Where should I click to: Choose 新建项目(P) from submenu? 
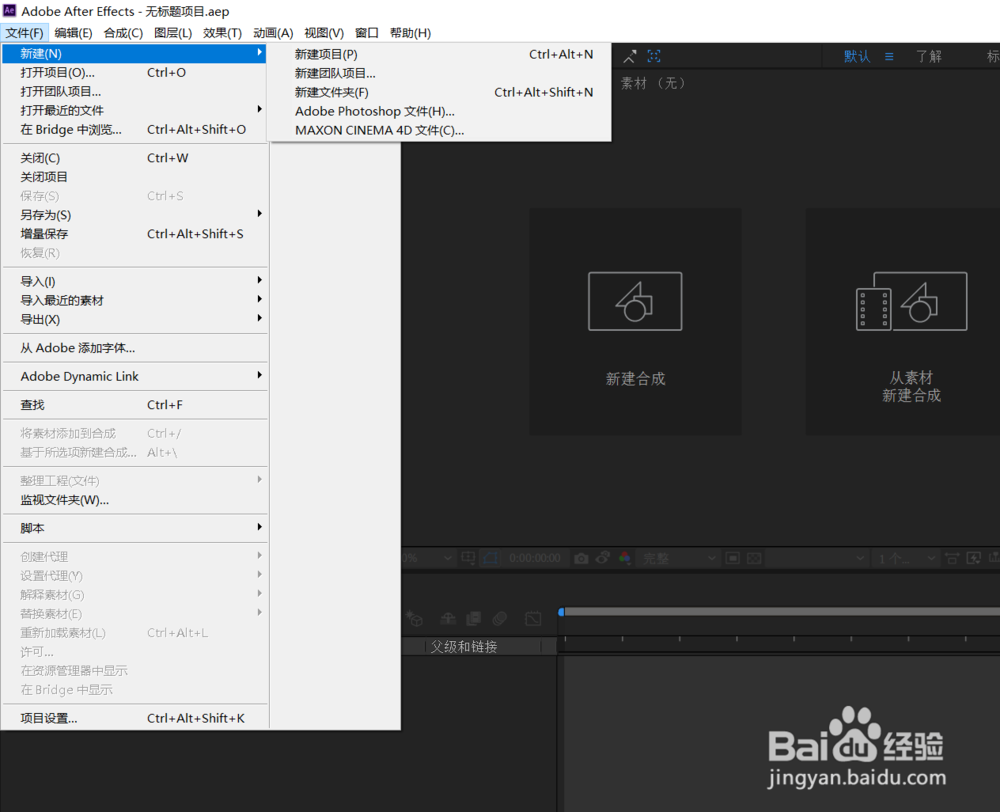(439, 54)
